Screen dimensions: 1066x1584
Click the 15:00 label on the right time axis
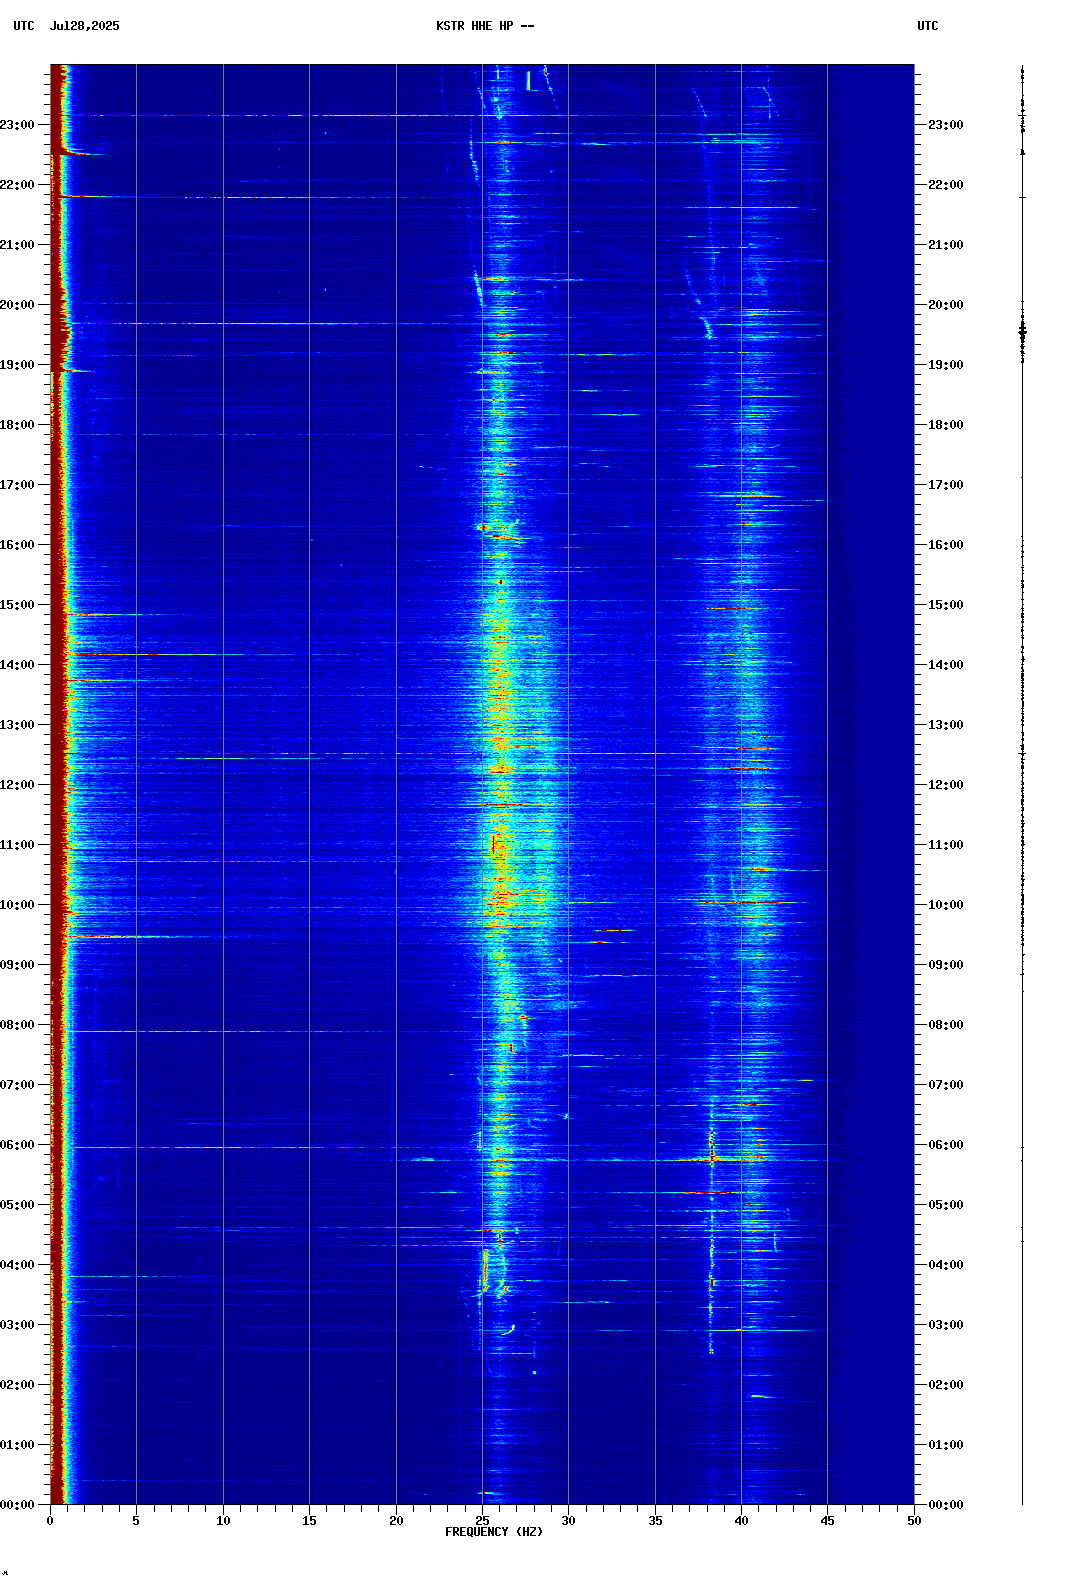pos(946,605)
